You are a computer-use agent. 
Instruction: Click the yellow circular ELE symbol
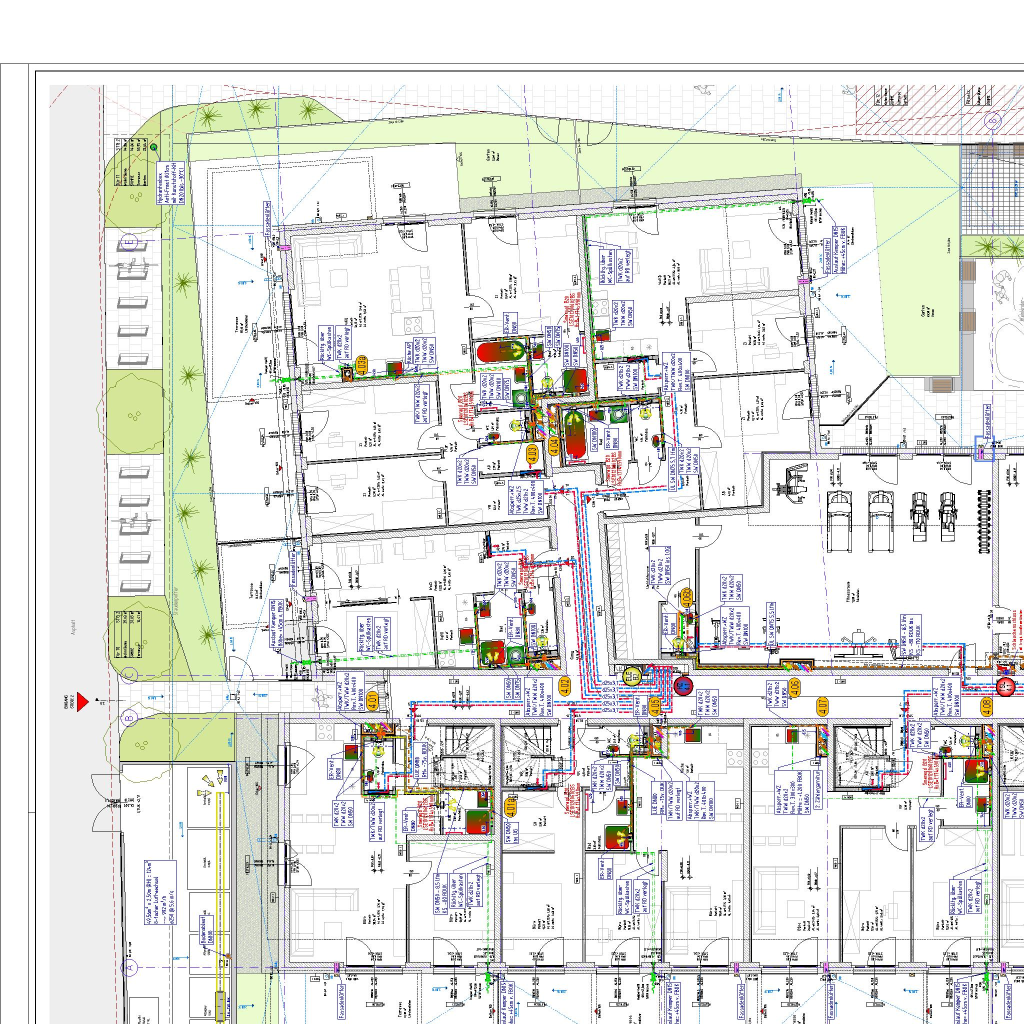631,677
